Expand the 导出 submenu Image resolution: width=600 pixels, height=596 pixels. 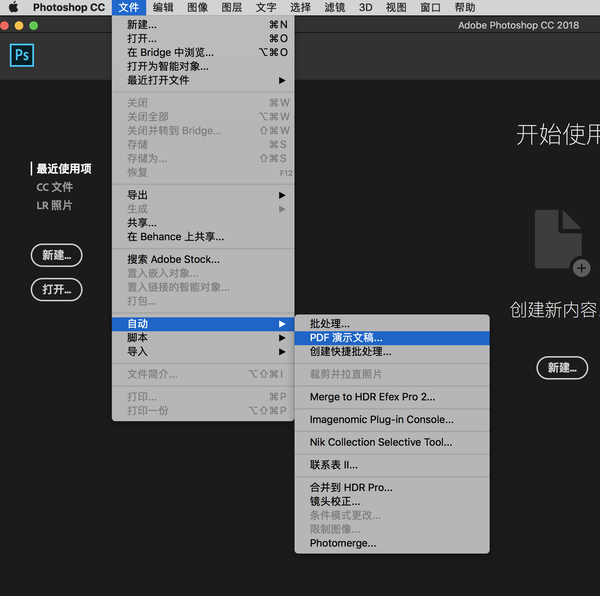pyautogui.click(x=203, y=195)
